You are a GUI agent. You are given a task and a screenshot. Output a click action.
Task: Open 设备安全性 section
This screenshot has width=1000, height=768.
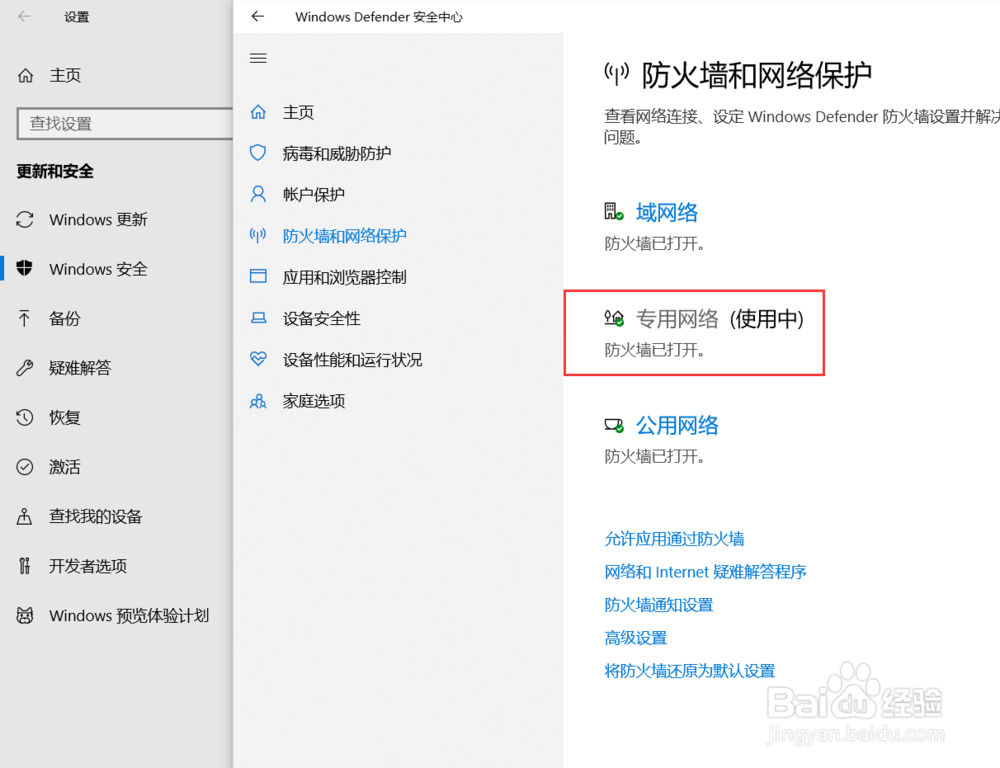coord(322,318)
